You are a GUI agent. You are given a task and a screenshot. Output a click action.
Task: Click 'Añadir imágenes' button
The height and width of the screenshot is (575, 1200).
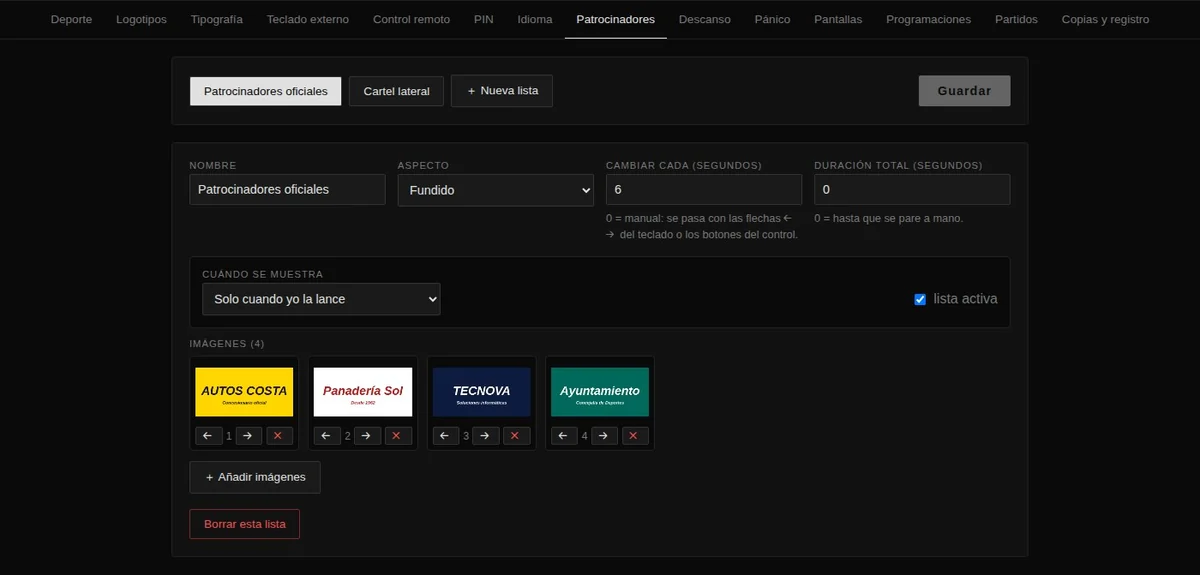pos(255,477)
